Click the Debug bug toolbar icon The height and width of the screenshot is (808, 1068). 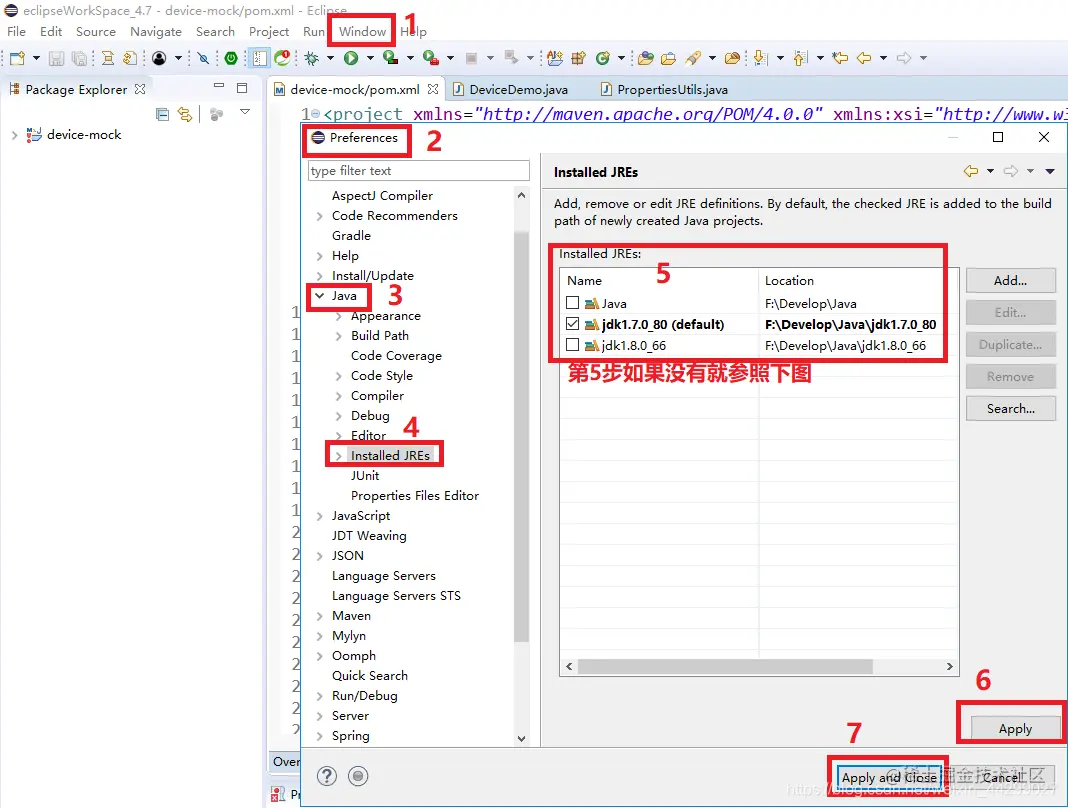point(312,58)
